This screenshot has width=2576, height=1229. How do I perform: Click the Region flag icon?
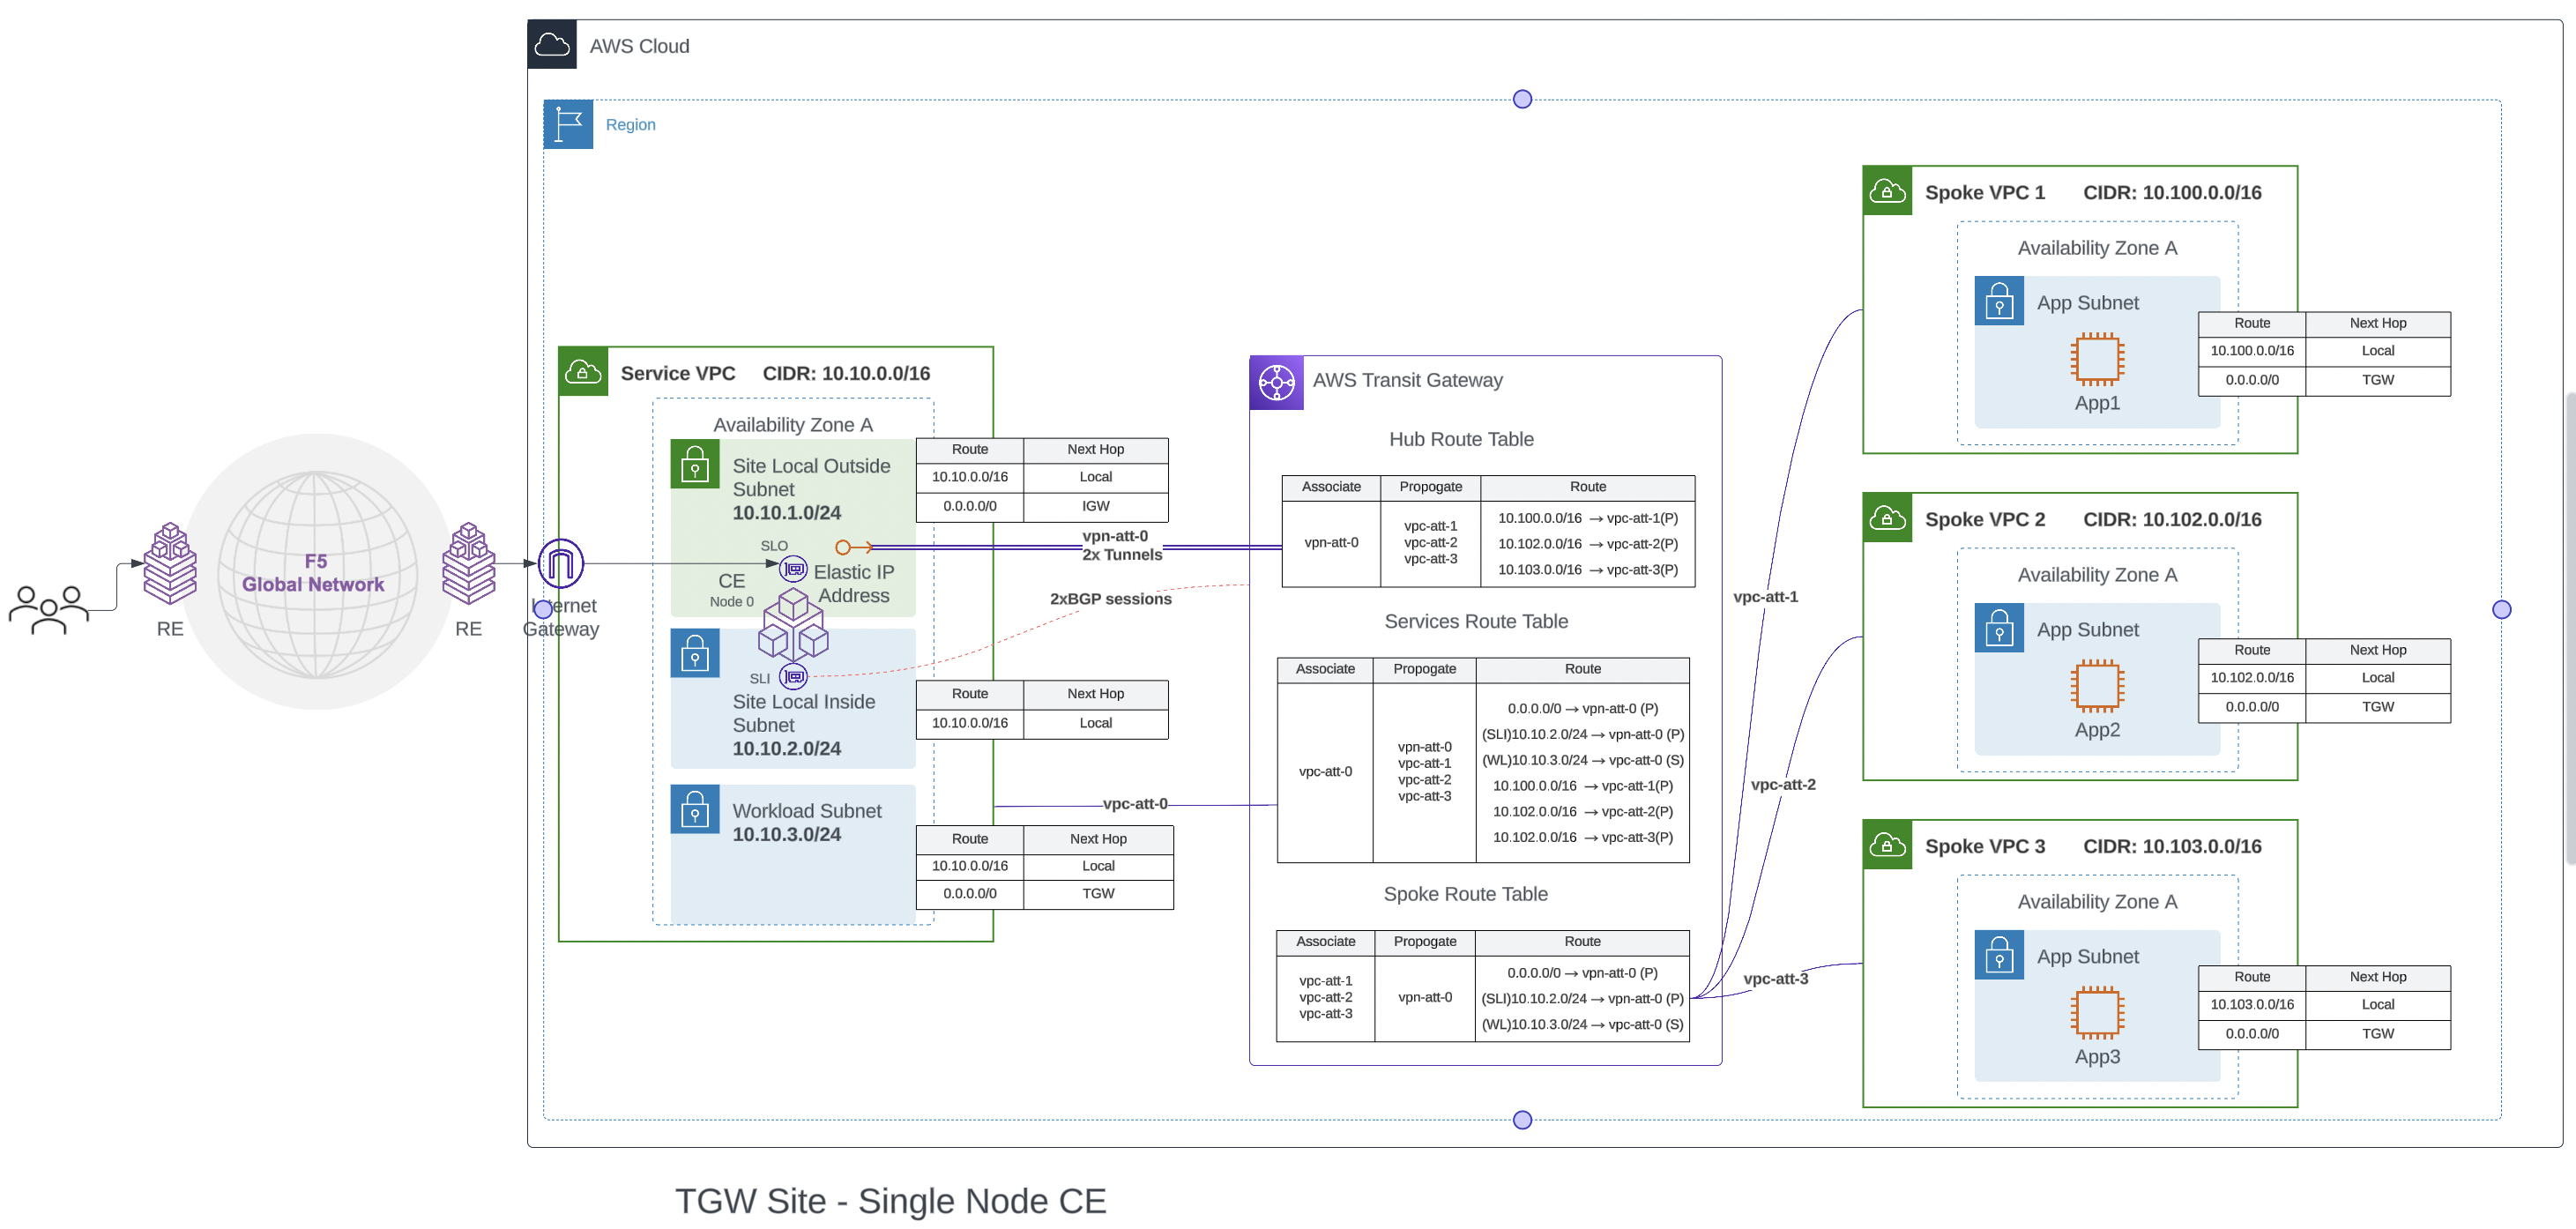(x=568, y=123)
